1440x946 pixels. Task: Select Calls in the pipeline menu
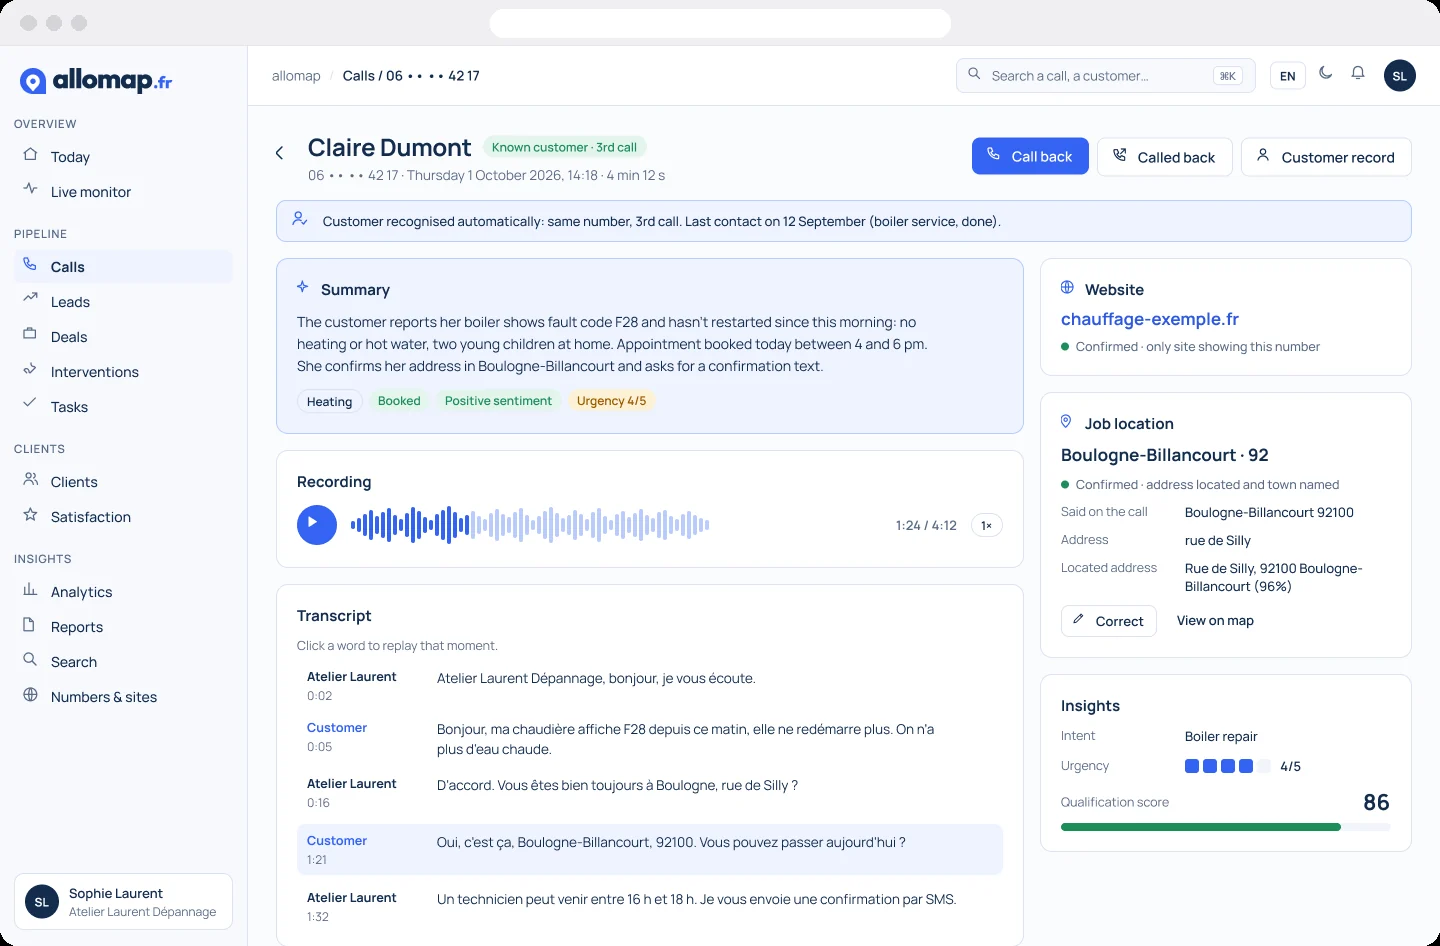pos(123,267)
